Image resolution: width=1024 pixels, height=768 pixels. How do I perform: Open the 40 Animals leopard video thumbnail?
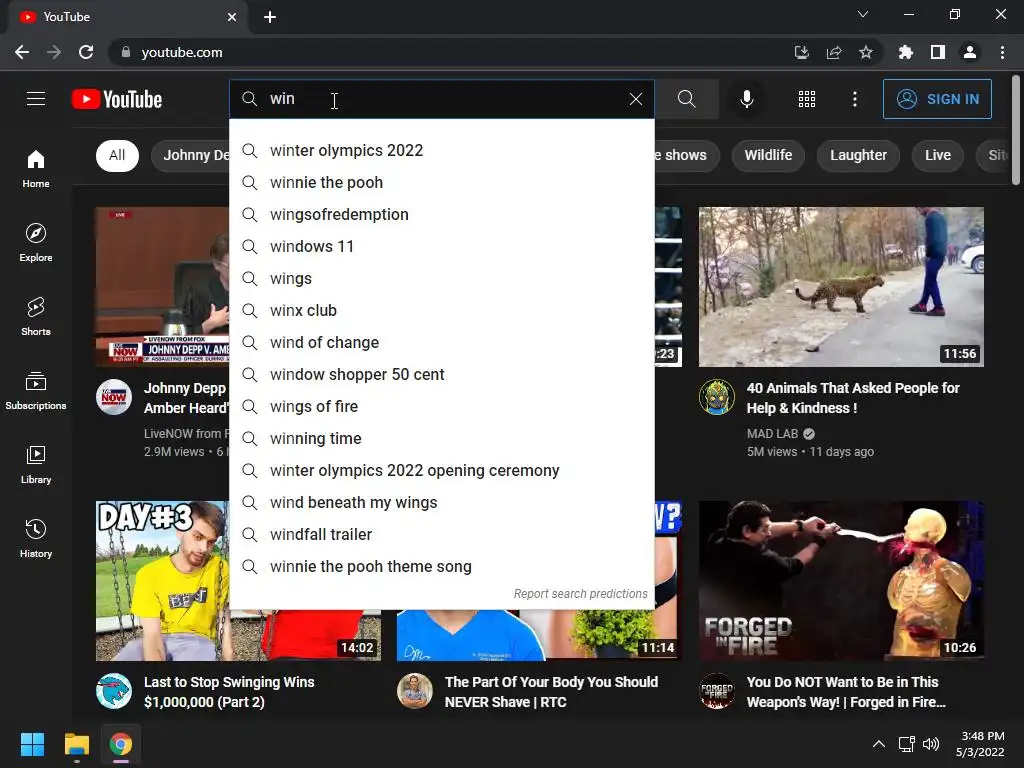coord(841,287)
